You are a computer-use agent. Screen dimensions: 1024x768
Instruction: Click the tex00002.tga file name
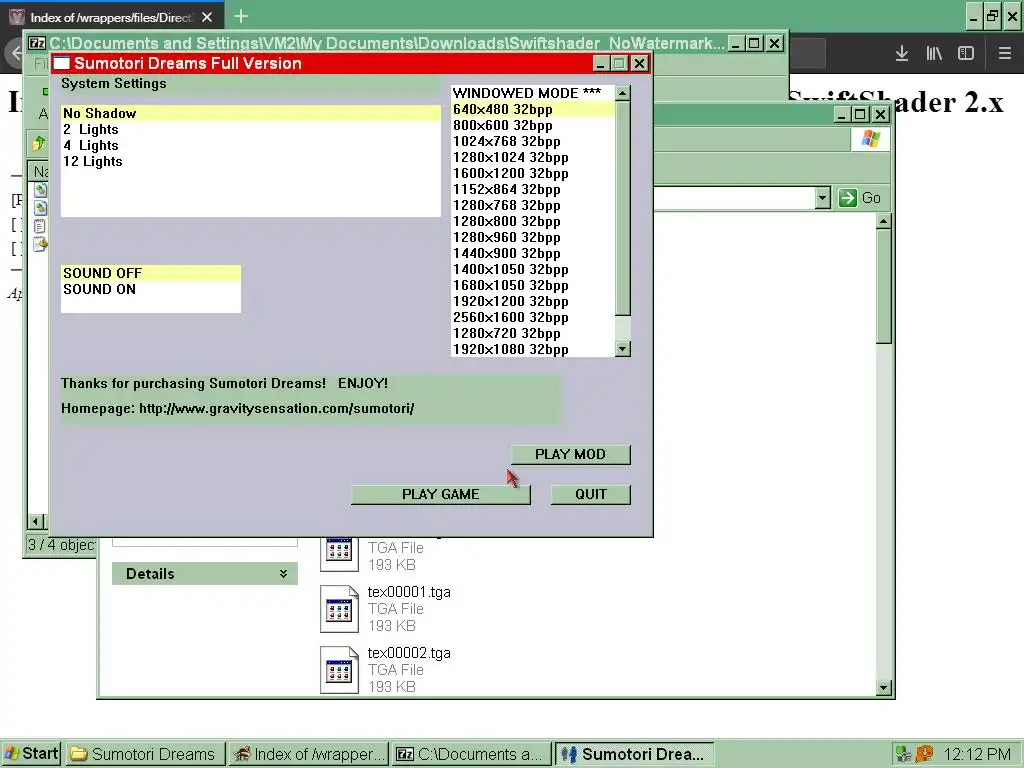pyautogui.click(x=409, y=652)
